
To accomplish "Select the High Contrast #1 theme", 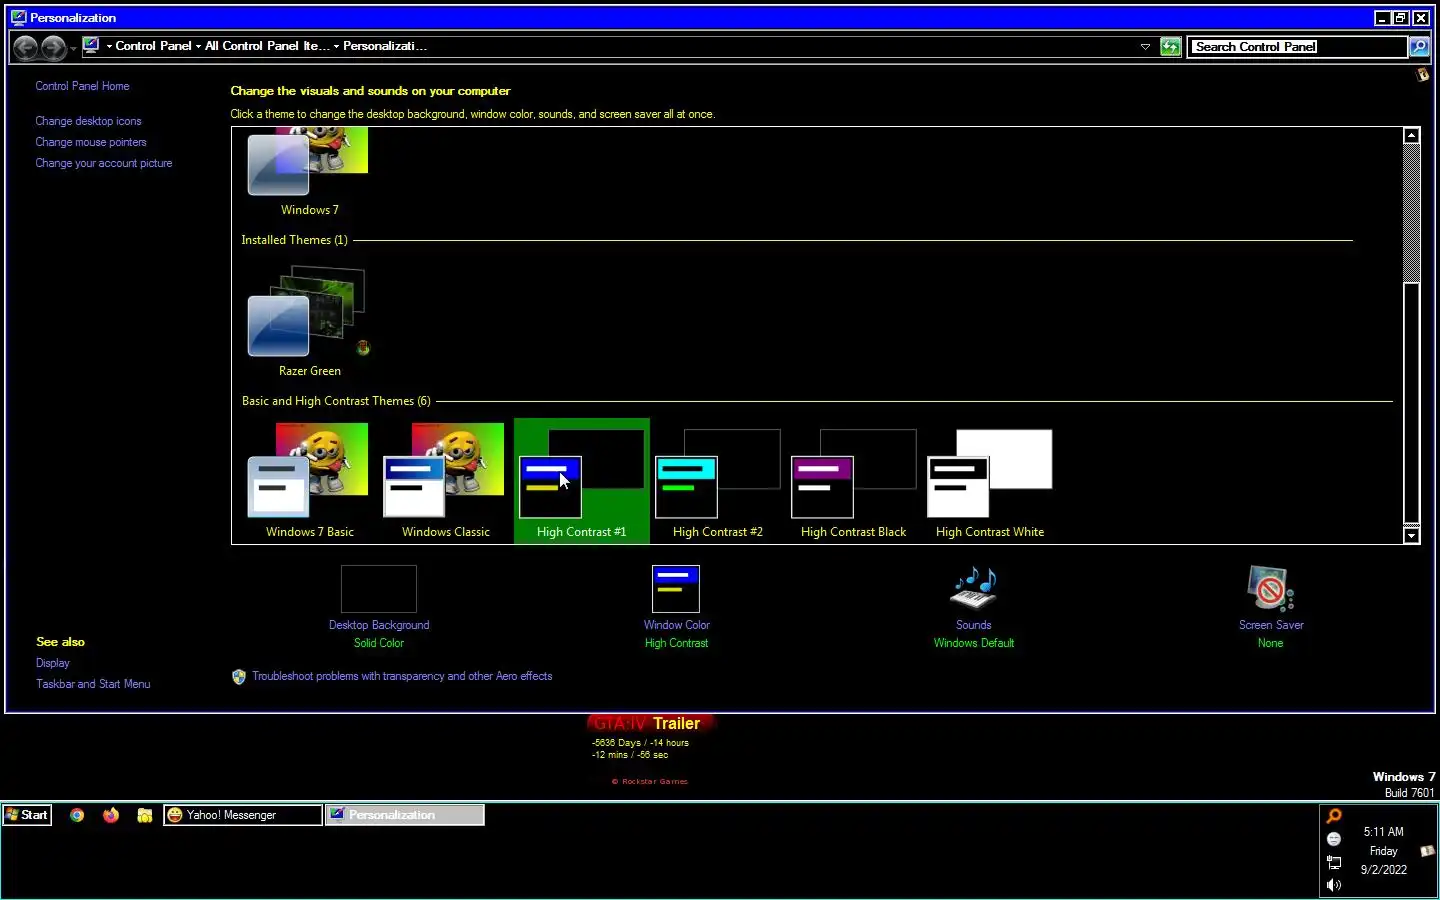I will [581, 482].
